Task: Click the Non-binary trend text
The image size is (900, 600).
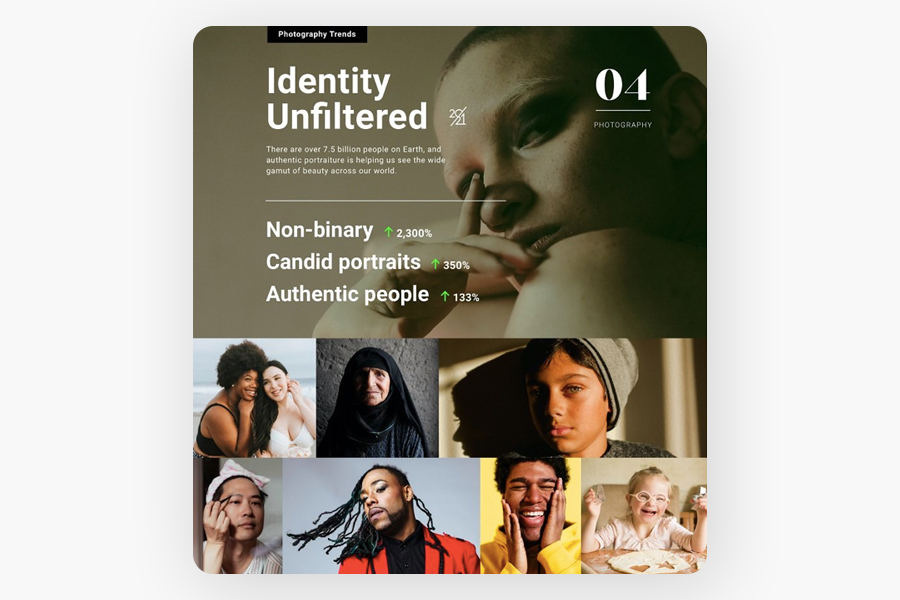Action: click(320, 230)
